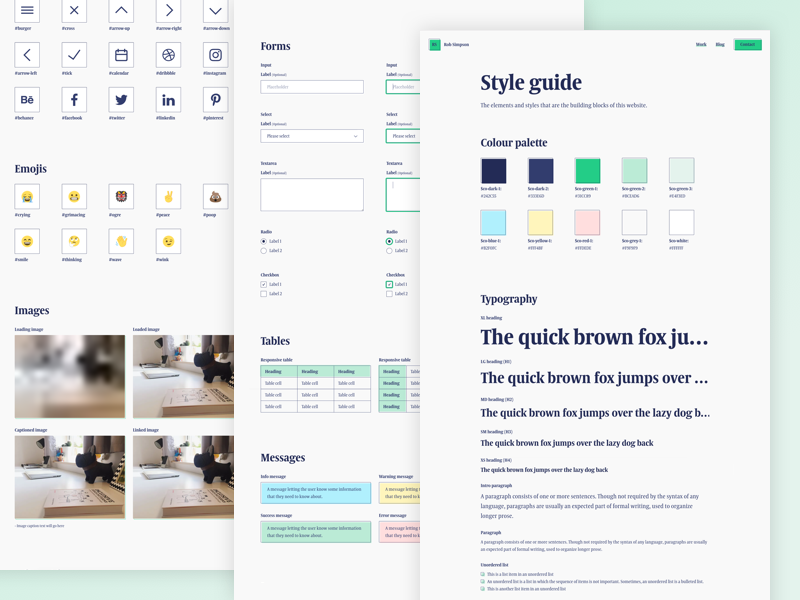Select the #calendar icon tile
Screen dimensions: 800x600
(x=121, y=55)
